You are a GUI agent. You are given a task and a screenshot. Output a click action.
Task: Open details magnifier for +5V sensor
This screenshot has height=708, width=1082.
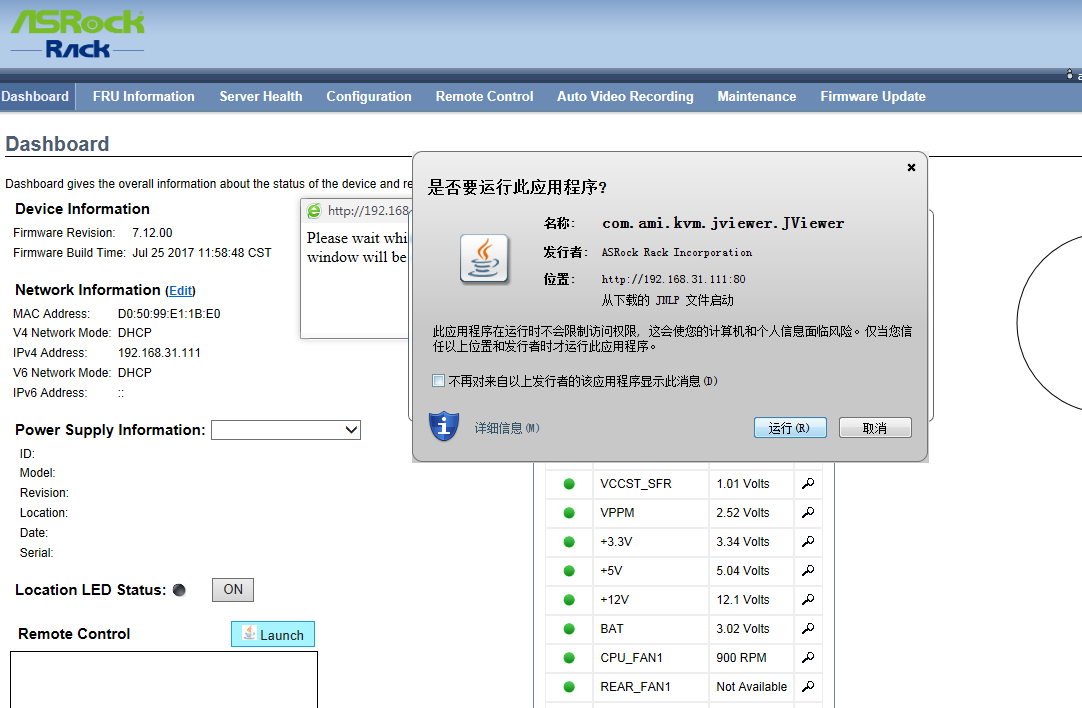[x=808, y=570]
